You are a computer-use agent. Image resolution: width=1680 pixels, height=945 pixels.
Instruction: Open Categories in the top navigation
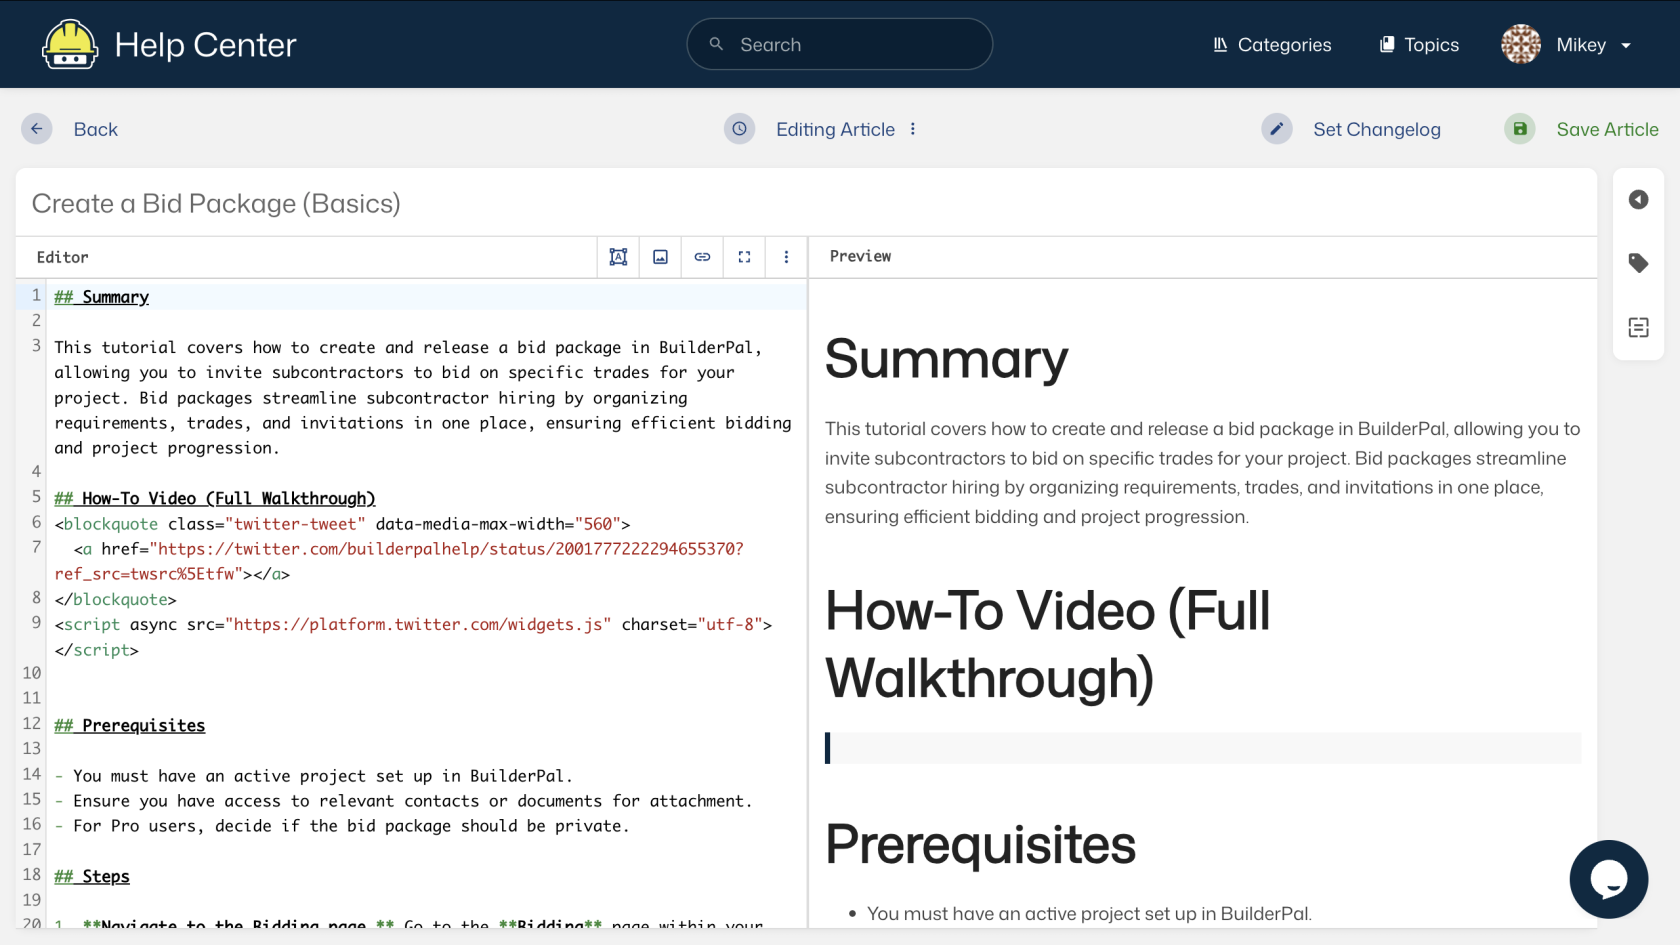pos(1272,45)
